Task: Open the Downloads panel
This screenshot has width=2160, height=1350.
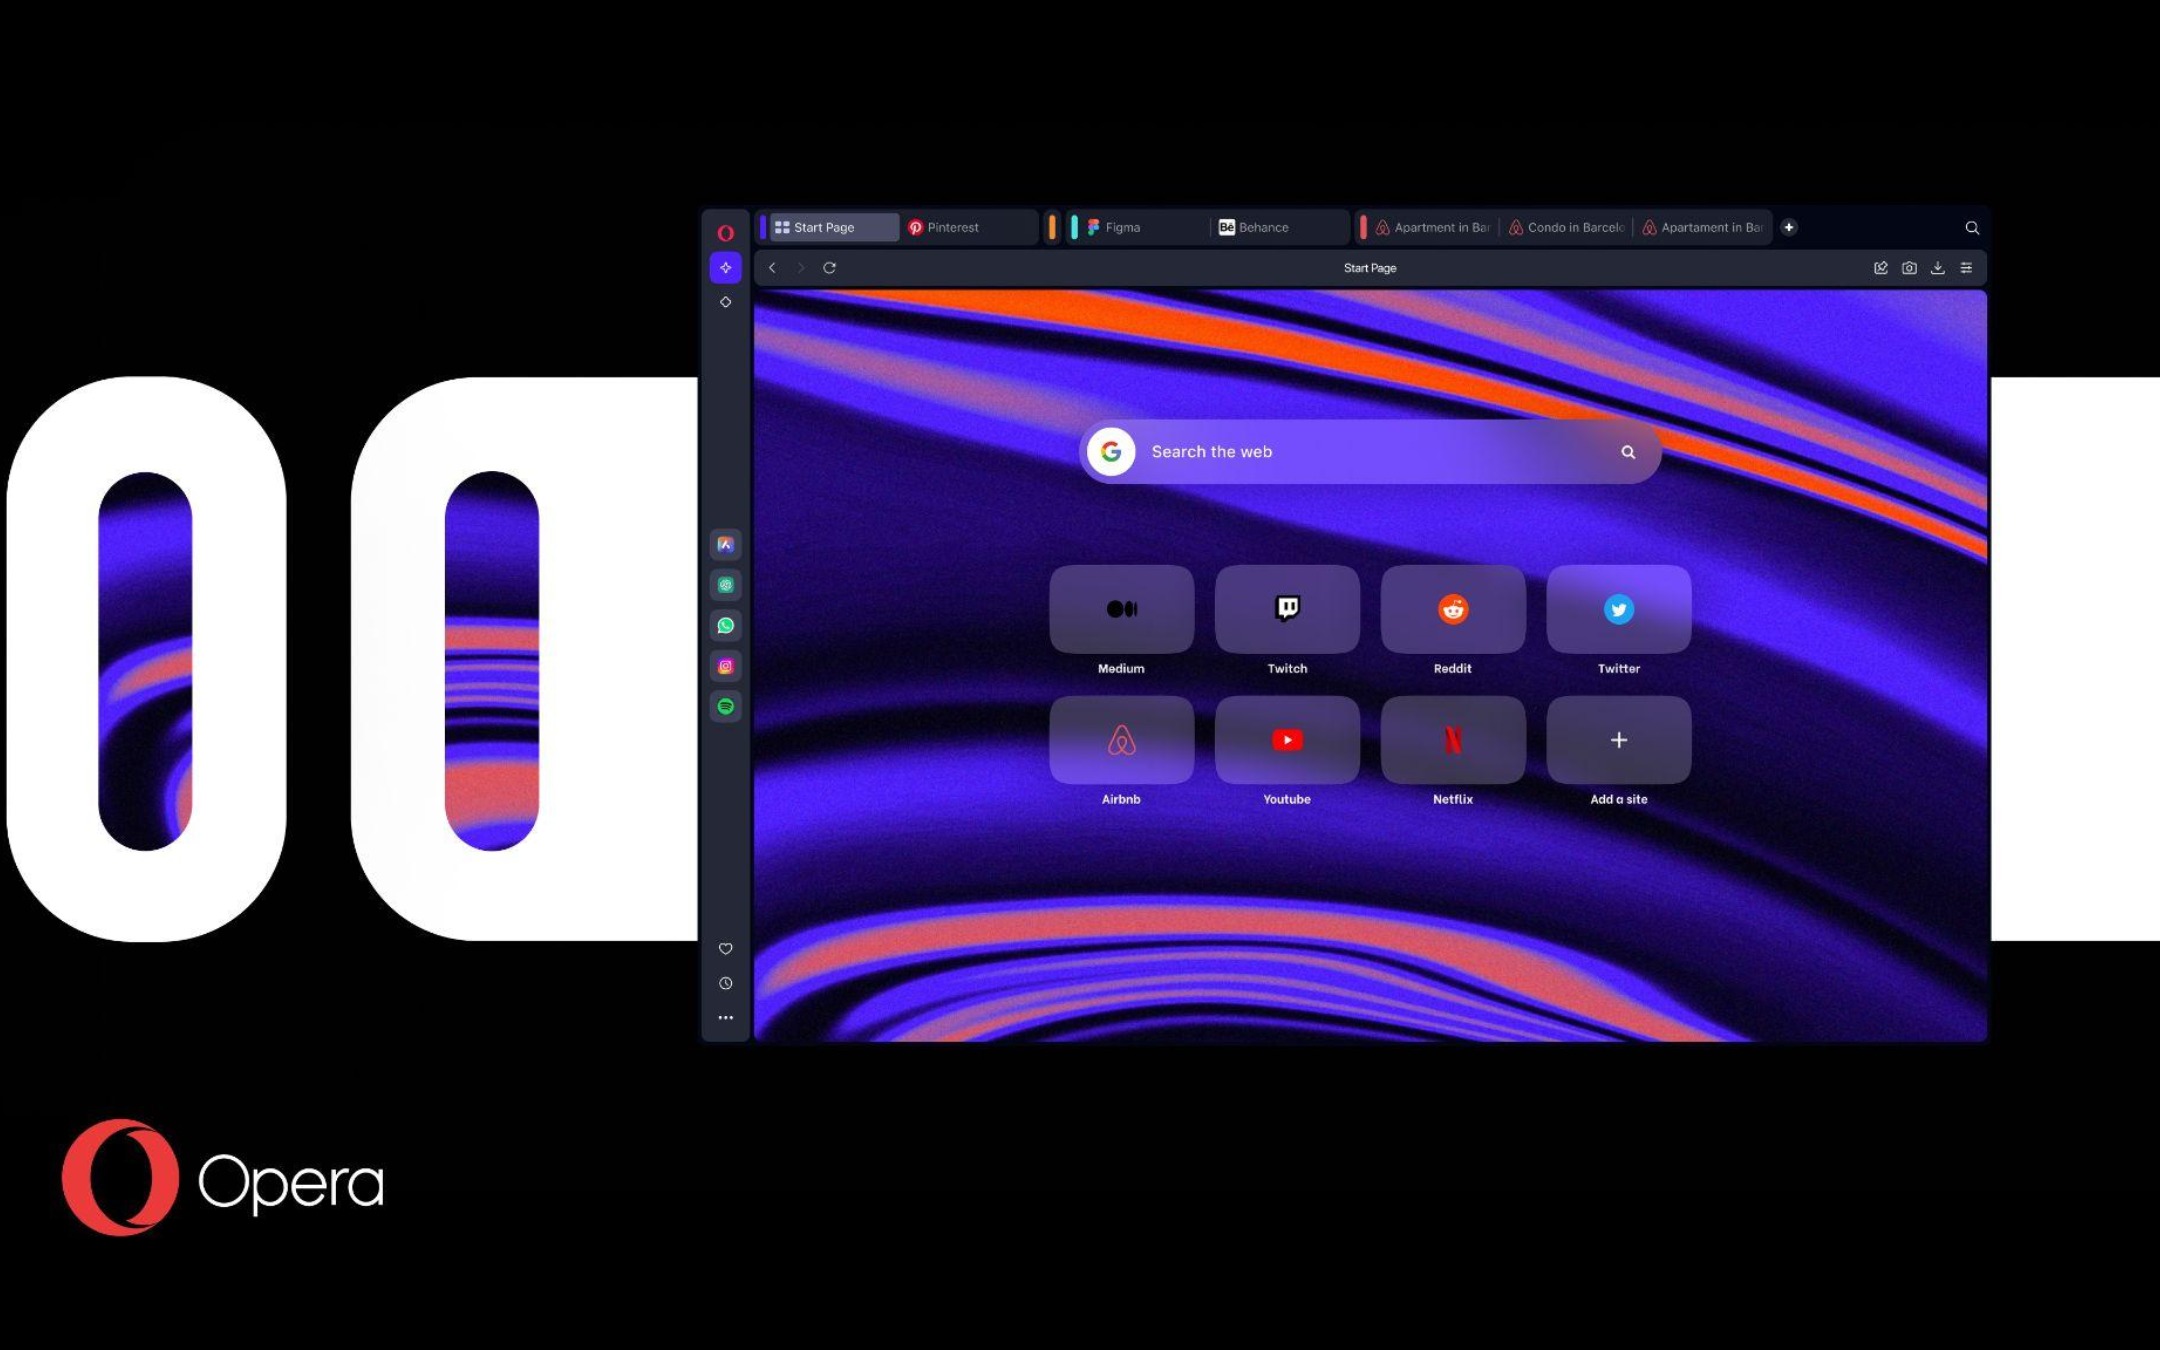Action: (x=1938, y=268)
